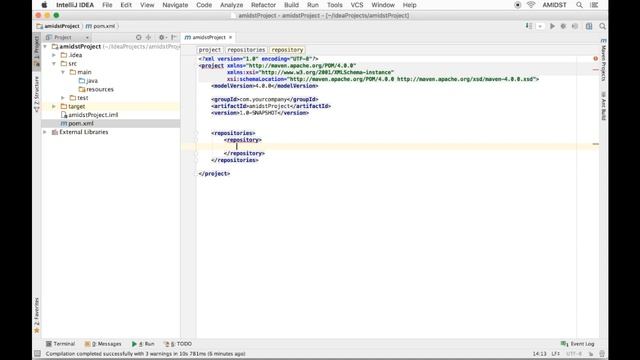
Task: Collapse the src folder arrow
Action: [54, 64]
